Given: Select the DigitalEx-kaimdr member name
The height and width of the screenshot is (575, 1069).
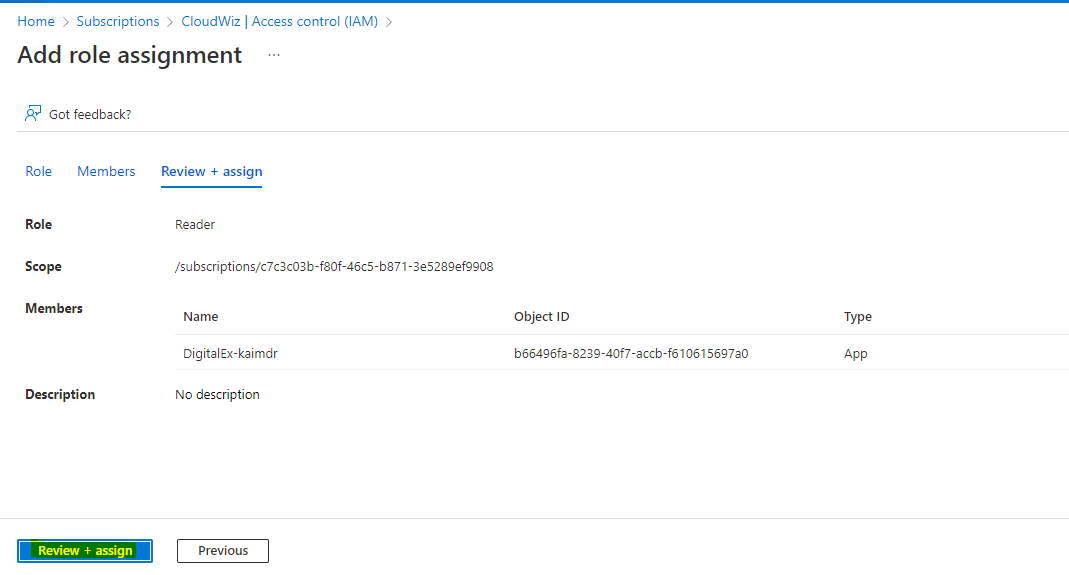Looking at the screenshot, I should point(230,353).
